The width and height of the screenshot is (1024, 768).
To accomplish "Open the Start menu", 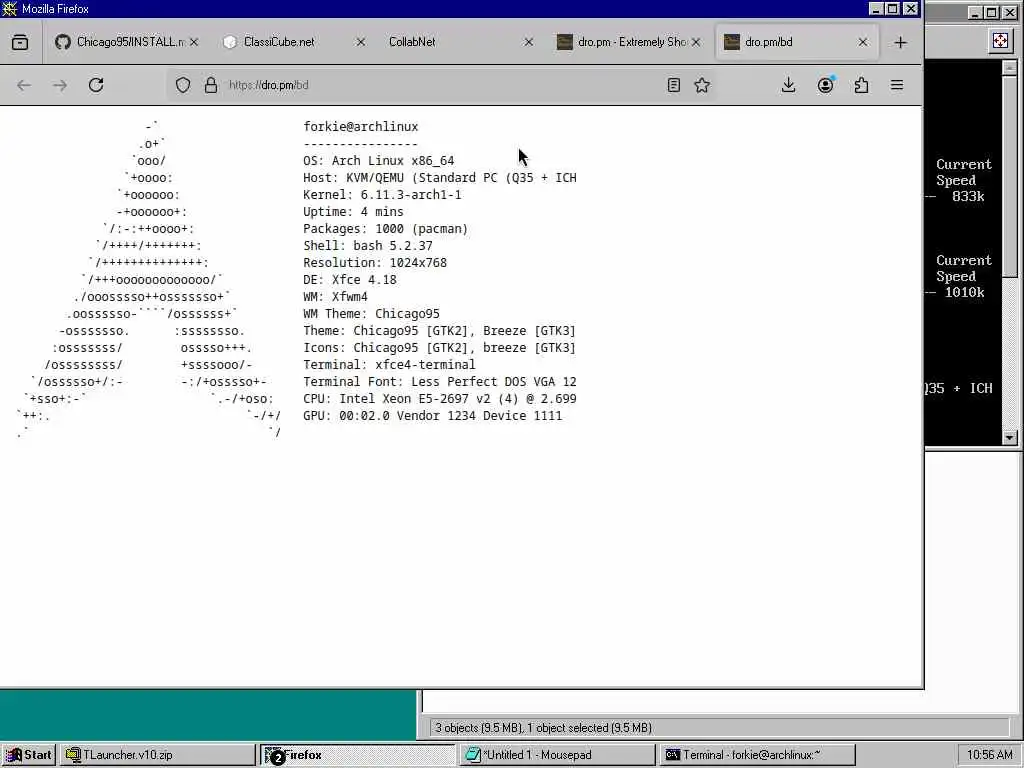I will (29, 755).
